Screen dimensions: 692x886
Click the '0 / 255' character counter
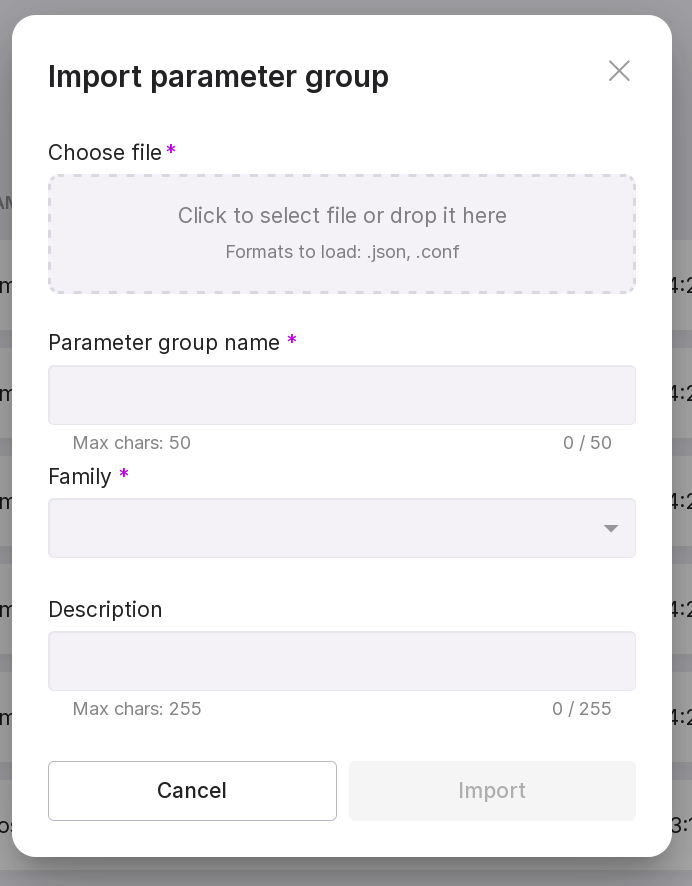tap(581, 709)
